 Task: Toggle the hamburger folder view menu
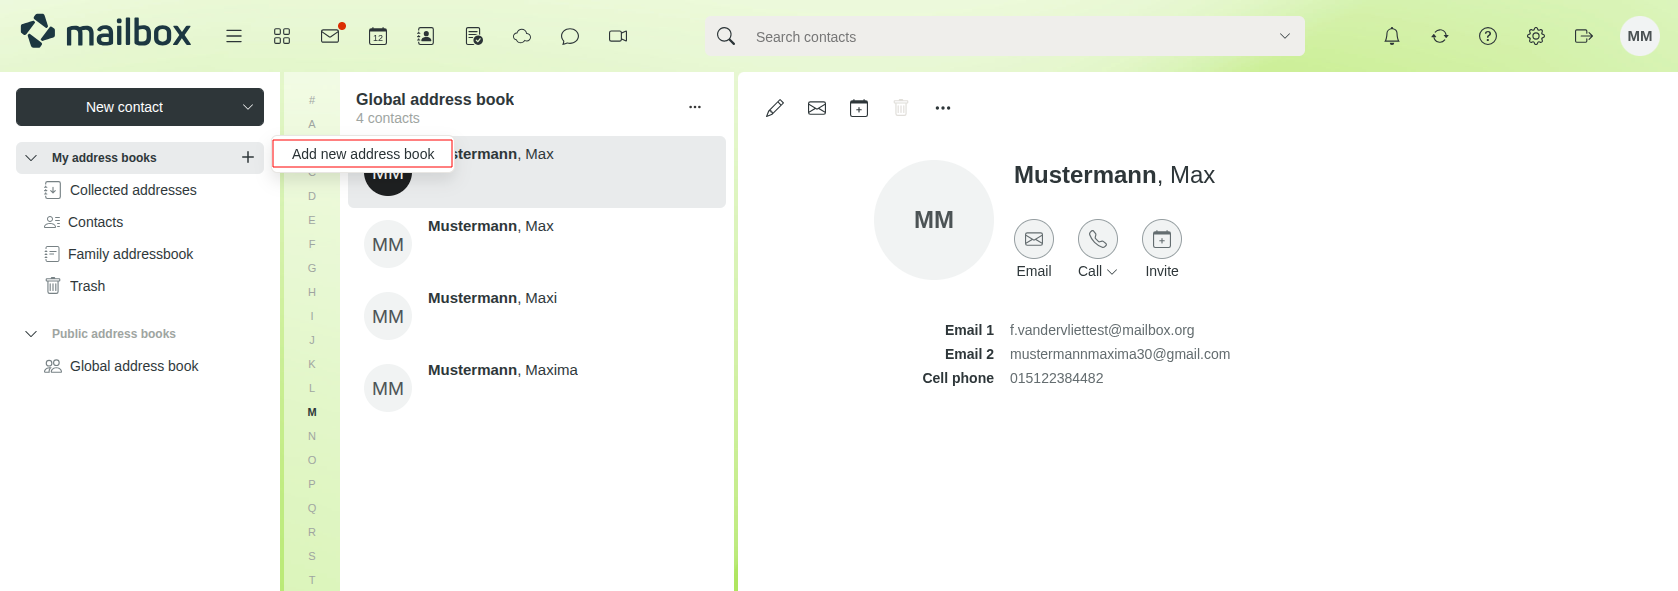point(234,36)
